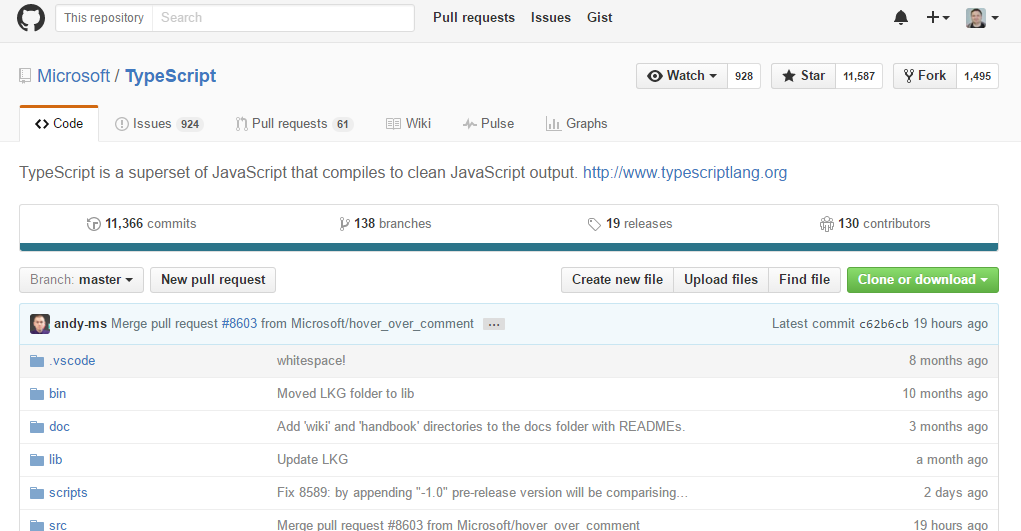
Task: Open the plus create-new menu
Action: pos(938,18)
